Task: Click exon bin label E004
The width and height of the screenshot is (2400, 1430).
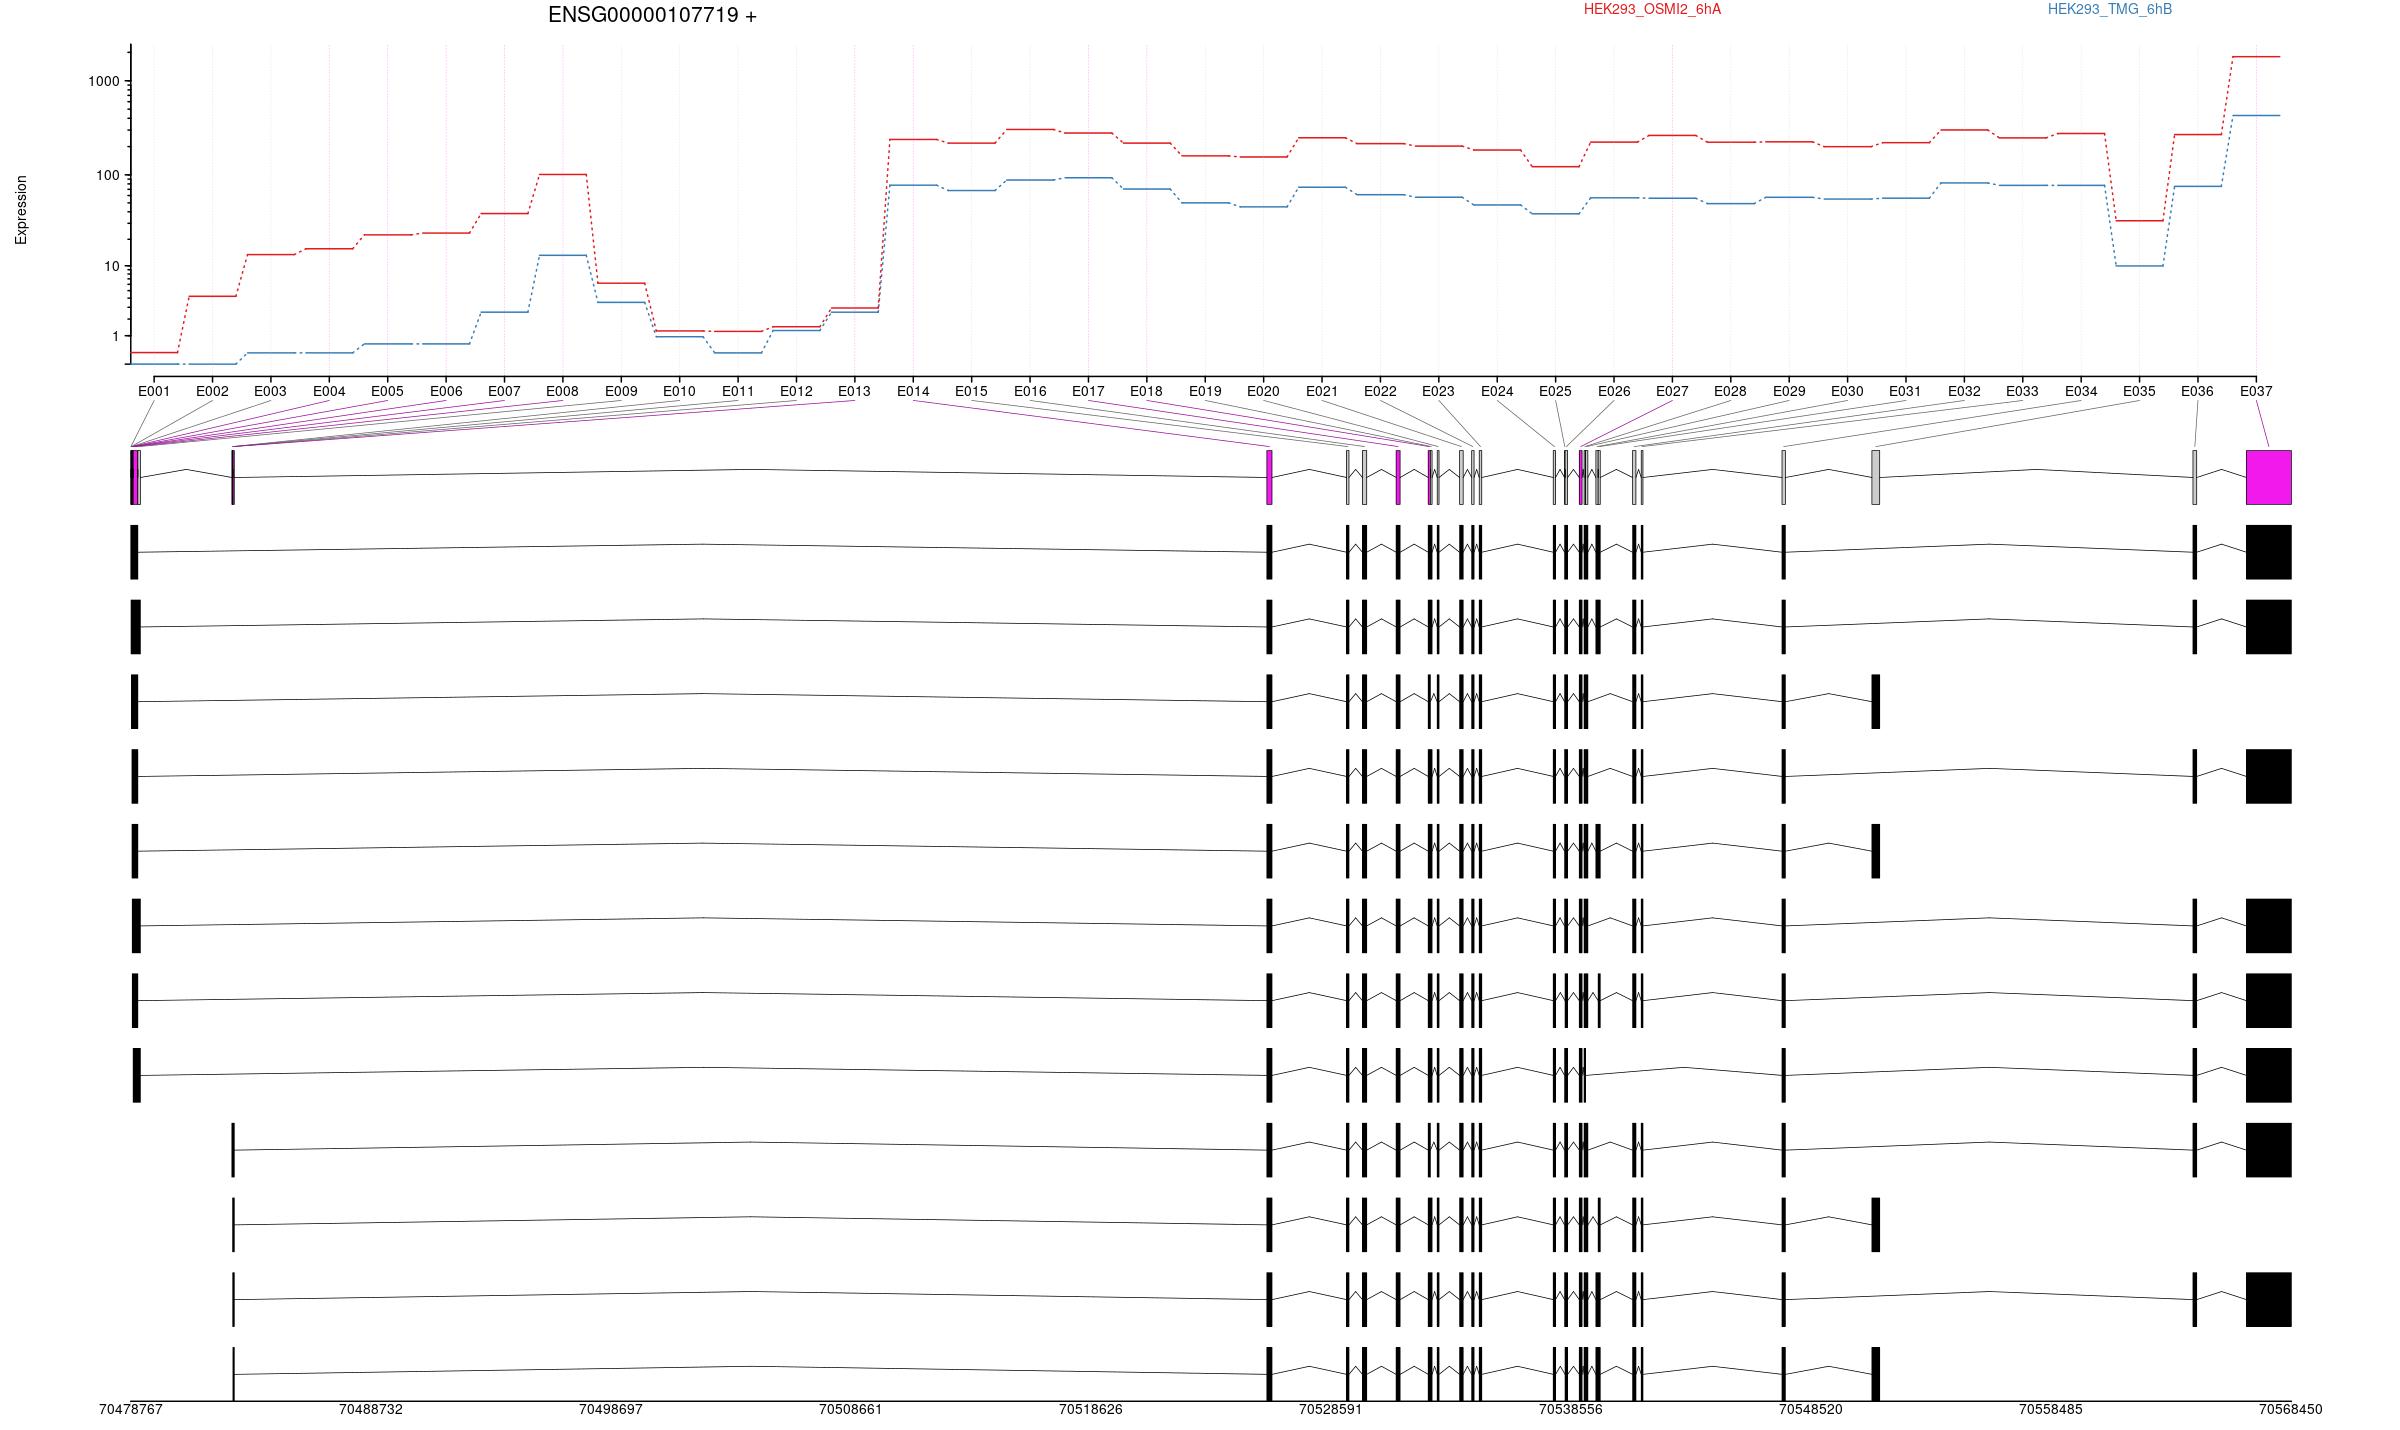Action: 329,391
